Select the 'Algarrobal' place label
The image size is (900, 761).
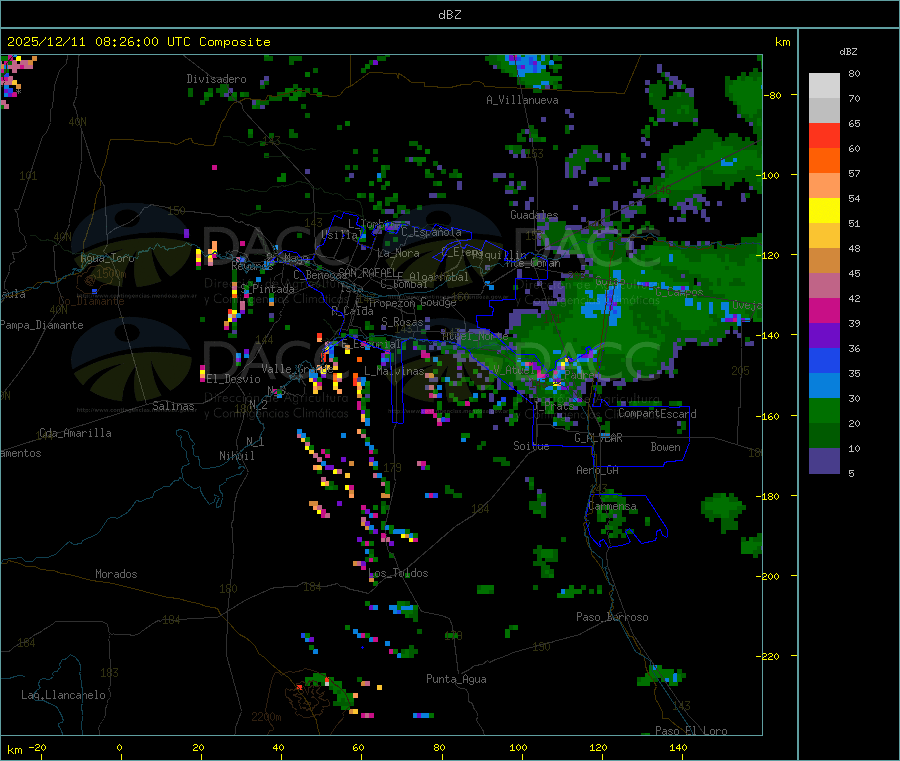439,277
